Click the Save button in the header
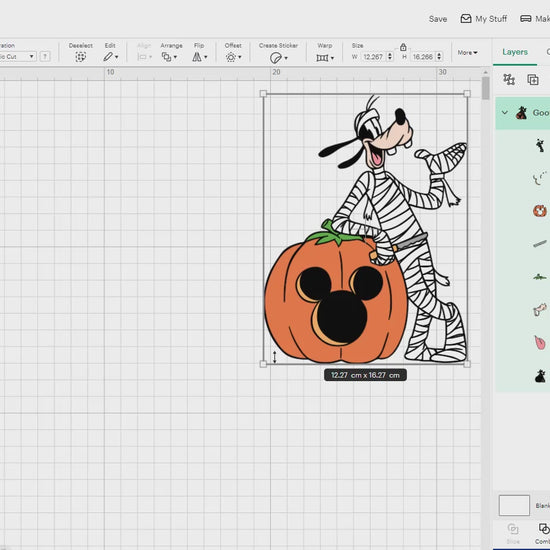The height and width of the screenshot is (550, 550). 437,19
